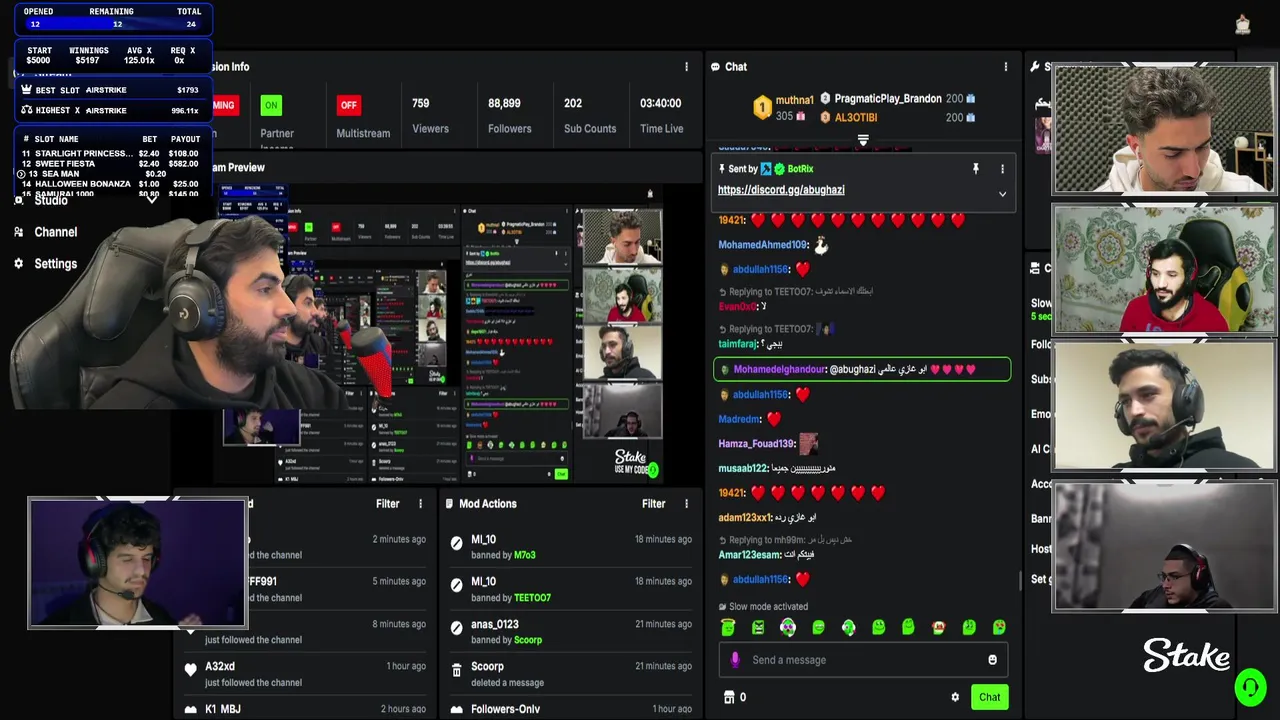Click the purple microphone icon in message box
Image resolution: width=1280 pixels, height=720 pixels.
[x=735, y=660]
